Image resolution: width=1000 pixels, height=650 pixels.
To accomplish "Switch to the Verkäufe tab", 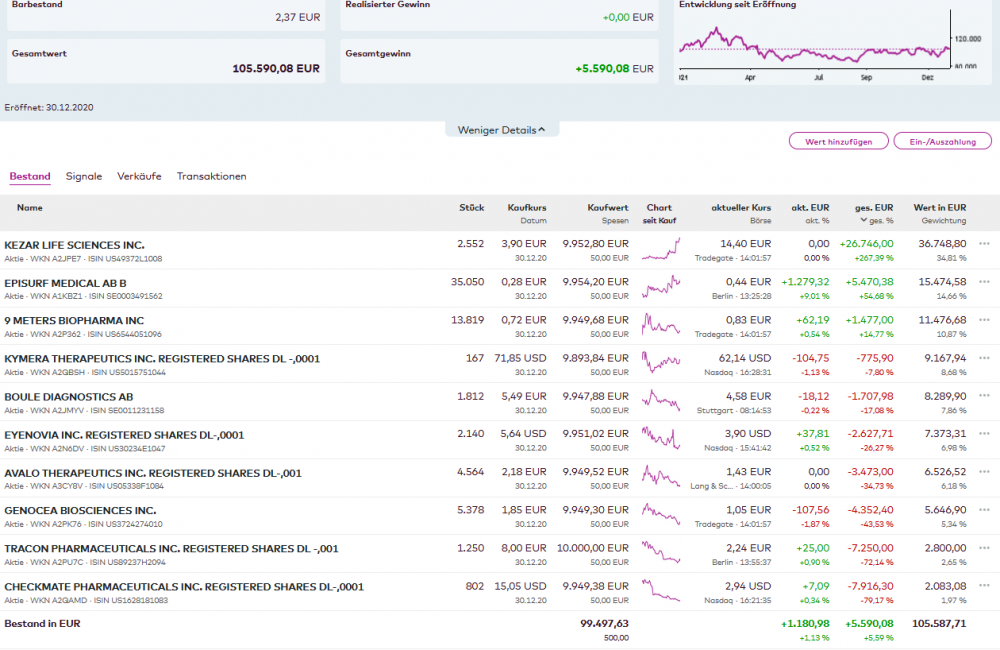I will tap(139, 176).
